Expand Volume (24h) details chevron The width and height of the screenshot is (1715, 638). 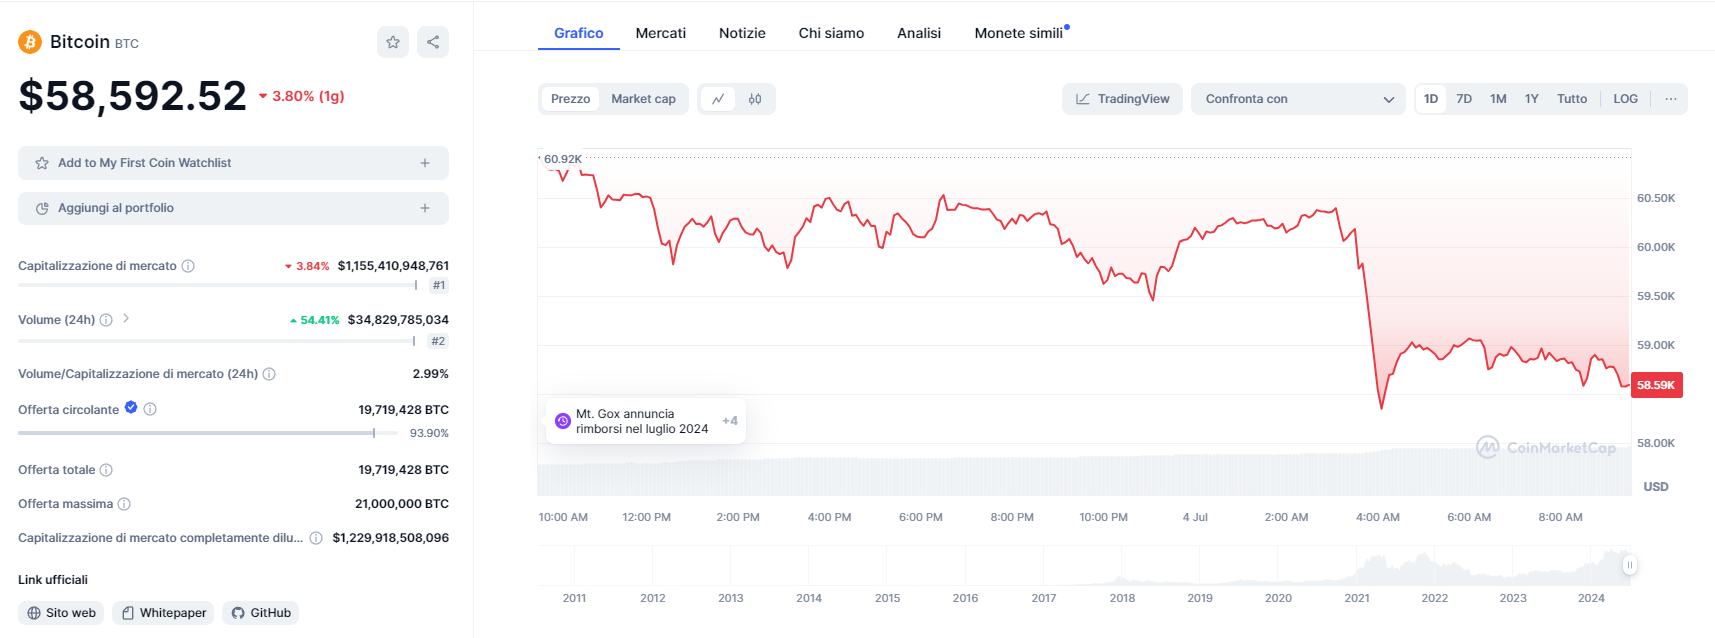tap(126, 319)
